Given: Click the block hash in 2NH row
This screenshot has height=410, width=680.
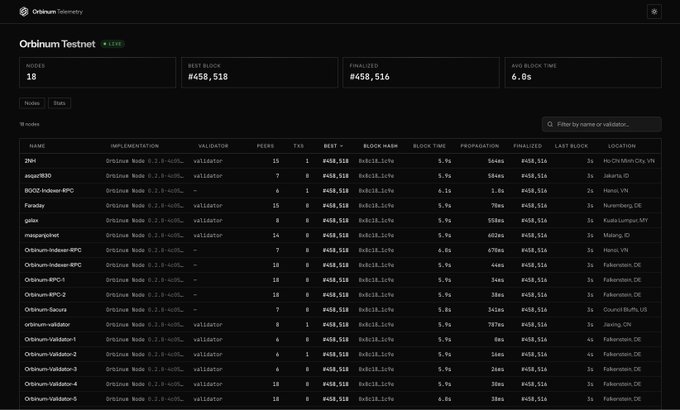Looking at the screenshot, I should [376, 161].
